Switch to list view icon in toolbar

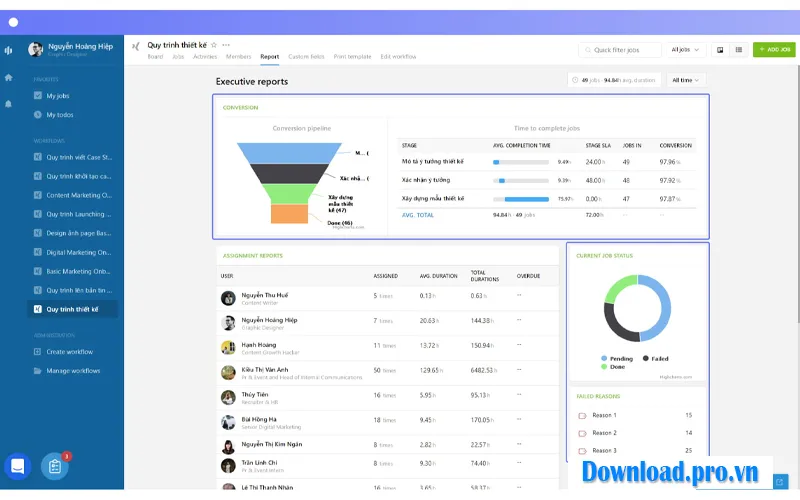[738, 50]
